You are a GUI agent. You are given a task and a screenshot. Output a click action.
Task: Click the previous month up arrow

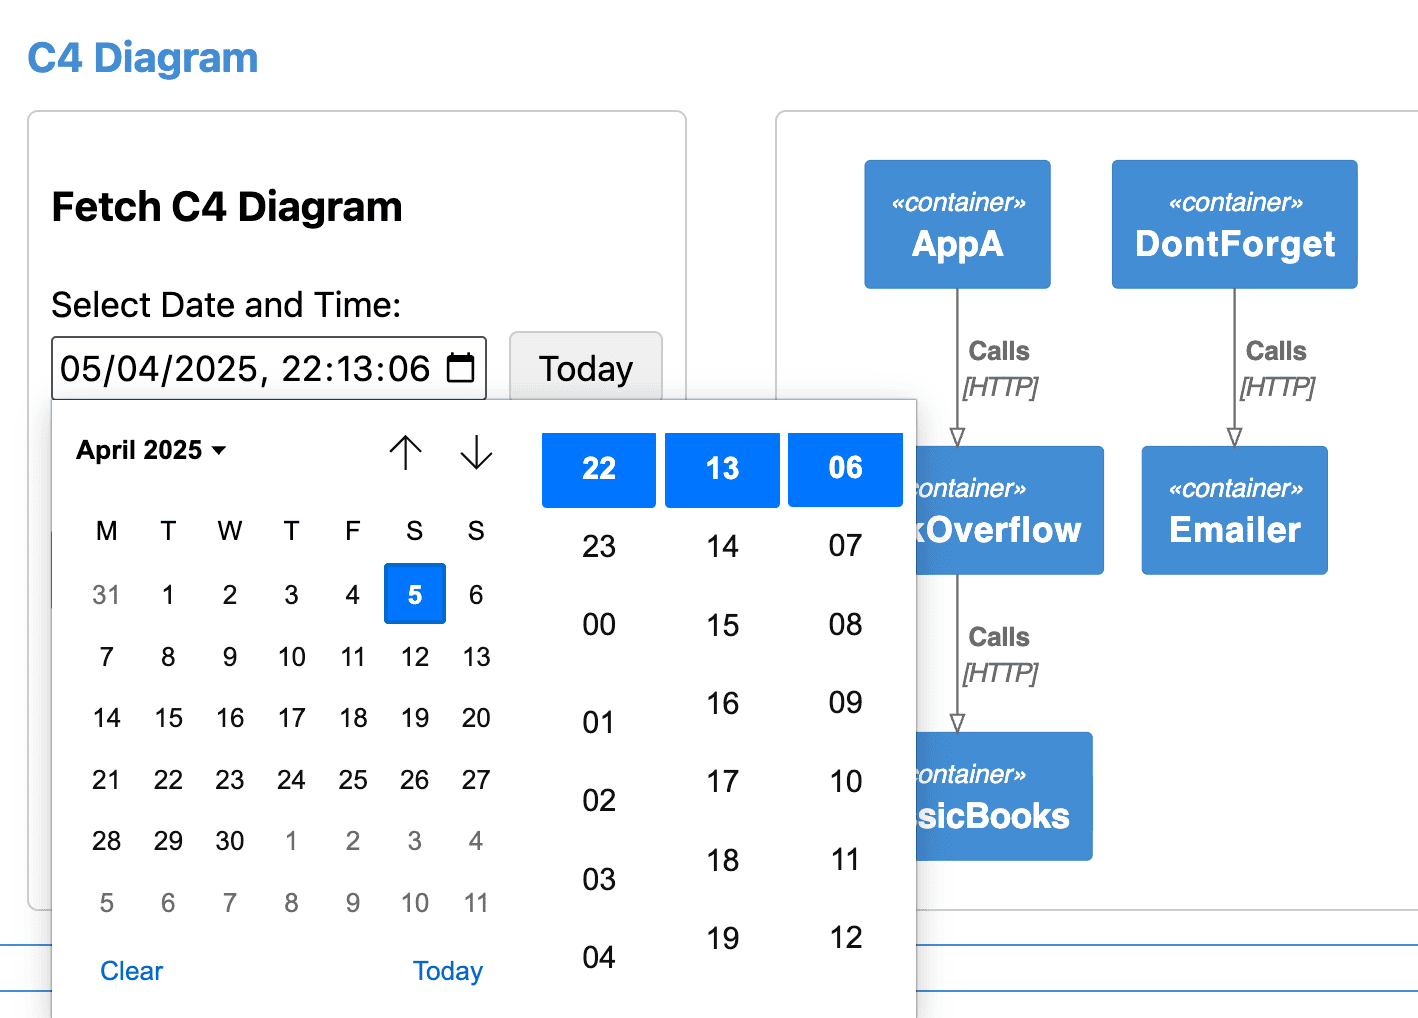[x=405, y=452]
